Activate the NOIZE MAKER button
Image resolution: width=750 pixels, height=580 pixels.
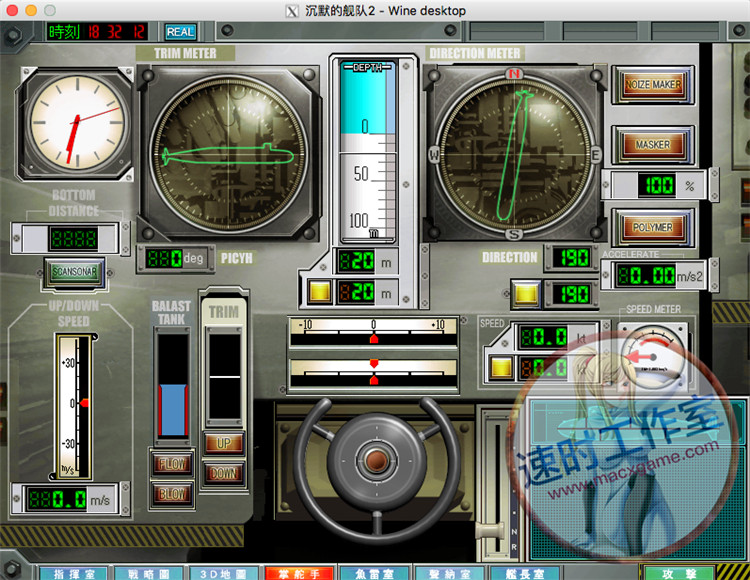click(653, 85)
